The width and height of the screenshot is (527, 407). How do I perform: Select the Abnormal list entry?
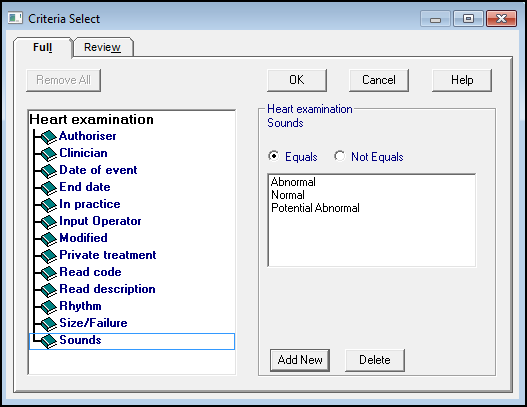pos(293,182)
